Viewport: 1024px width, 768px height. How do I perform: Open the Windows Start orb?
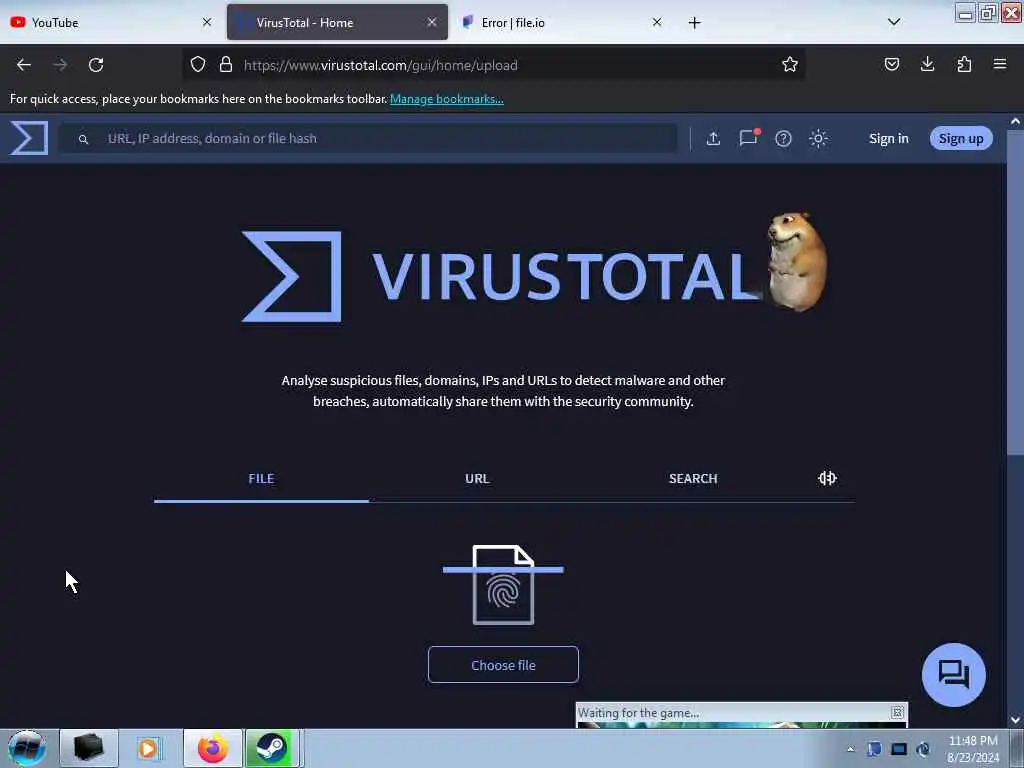click(x=27, y=748)
